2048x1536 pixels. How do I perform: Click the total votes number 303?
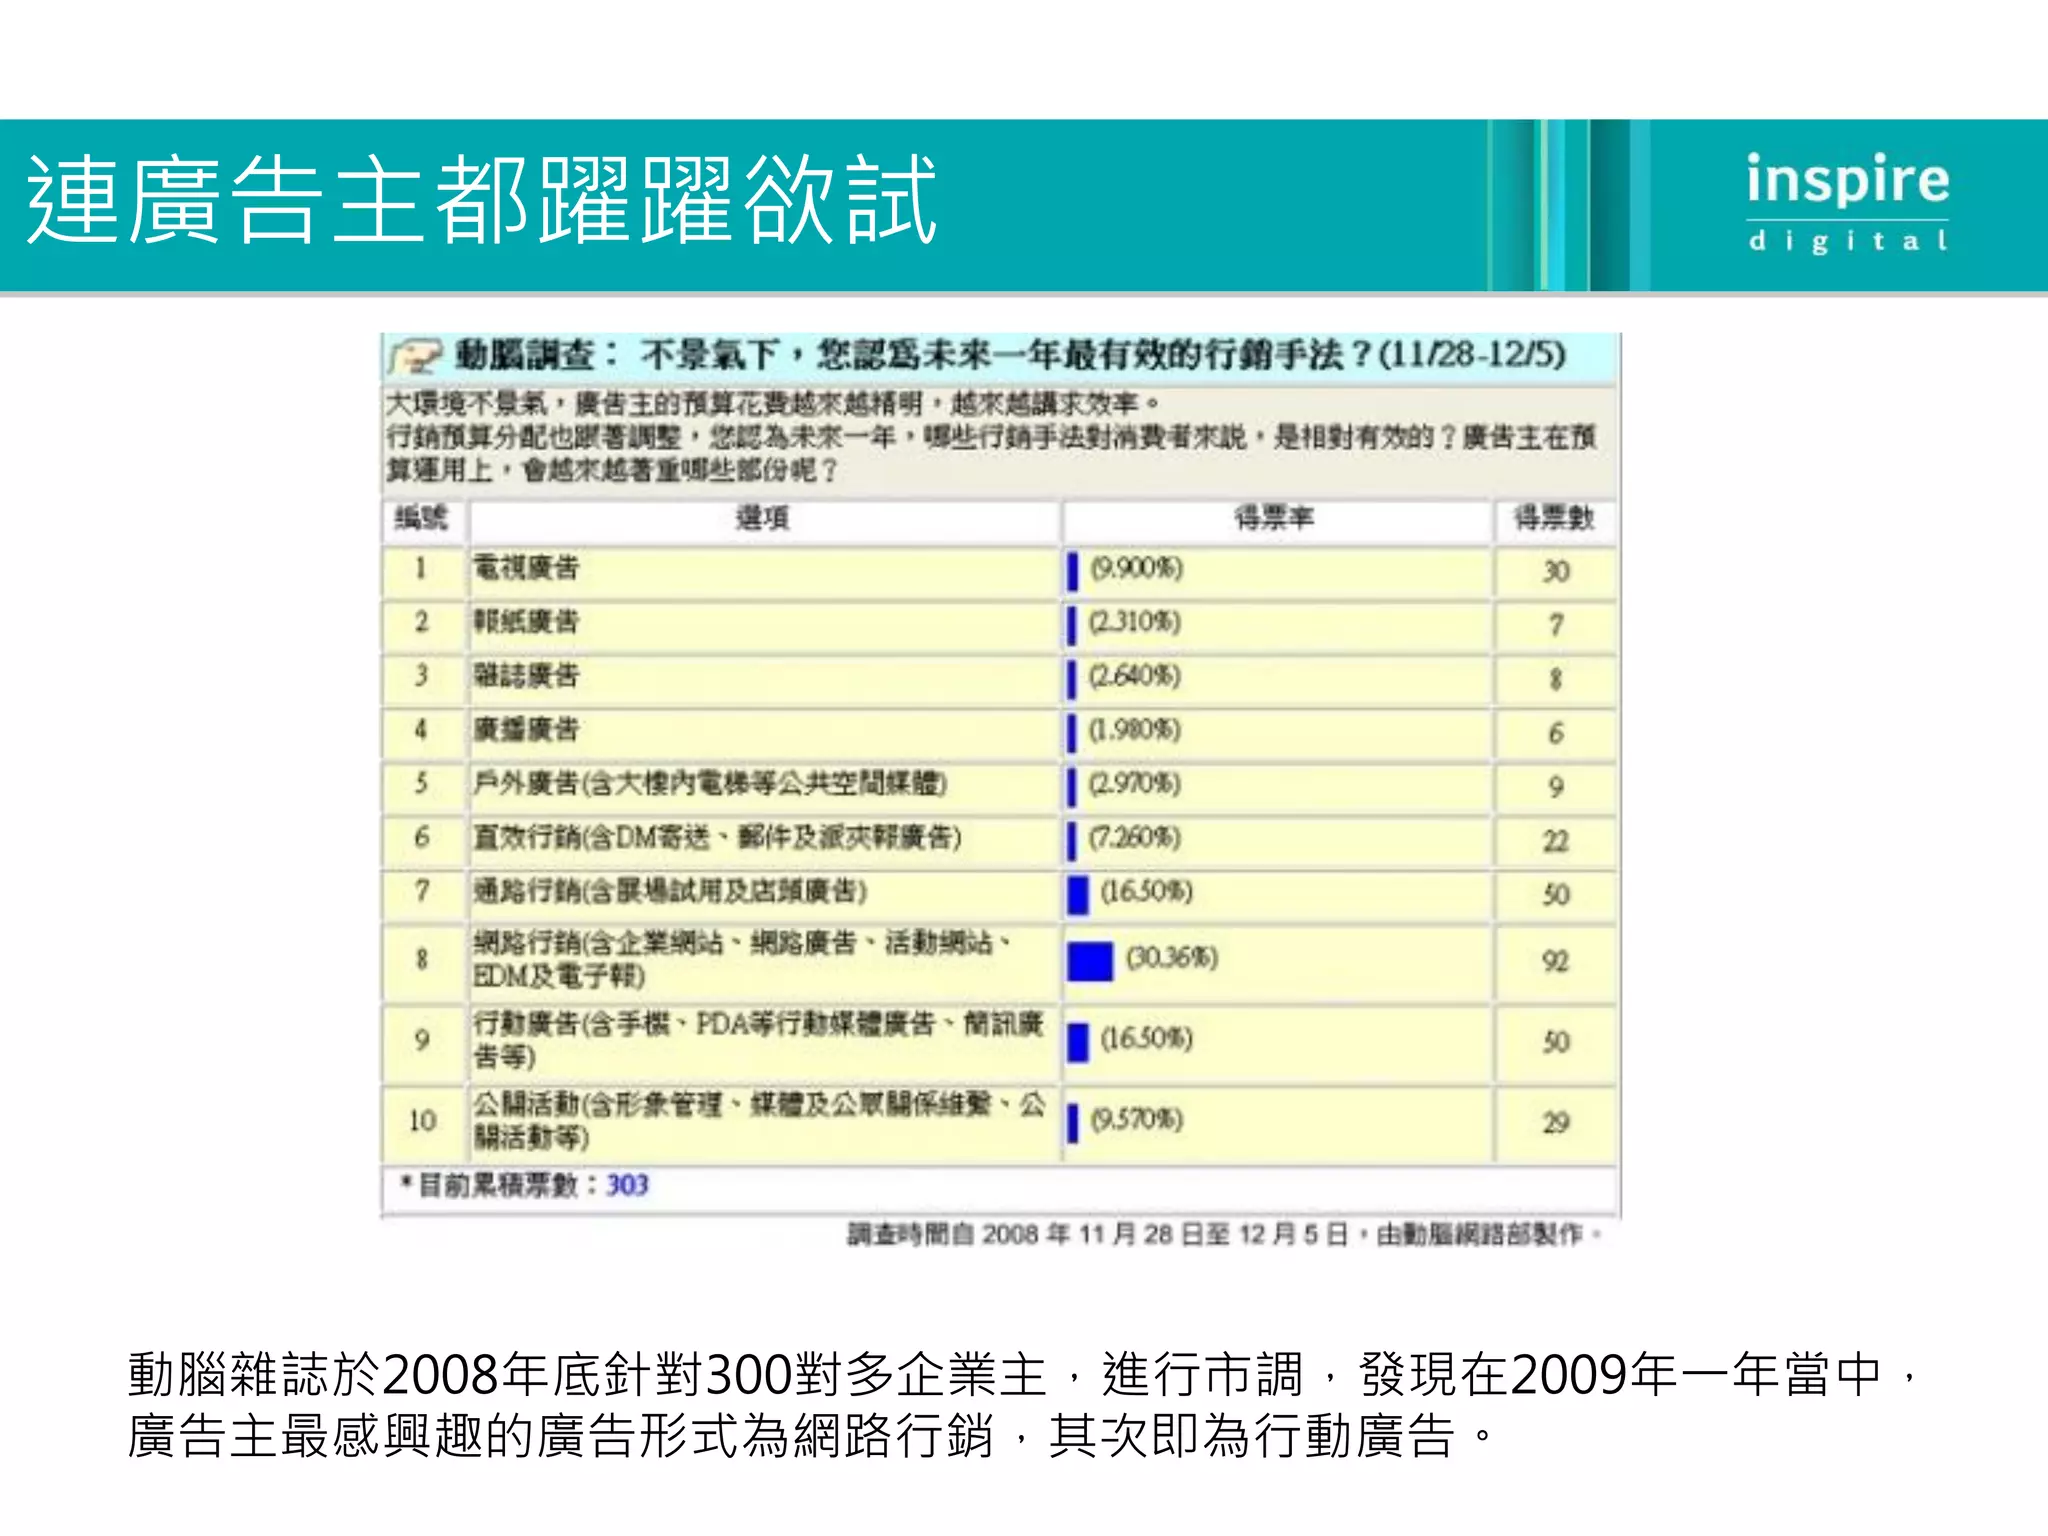point(627,1185)
